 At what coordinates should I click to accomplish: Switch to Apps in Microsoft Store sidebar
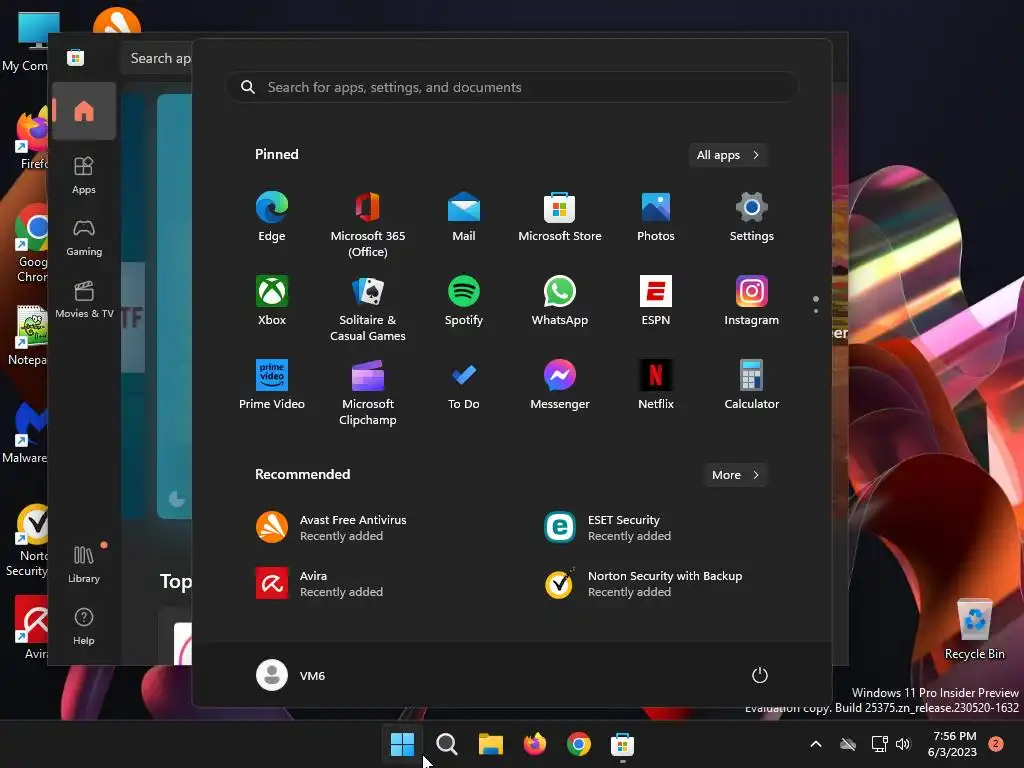[x=84, y=176]
